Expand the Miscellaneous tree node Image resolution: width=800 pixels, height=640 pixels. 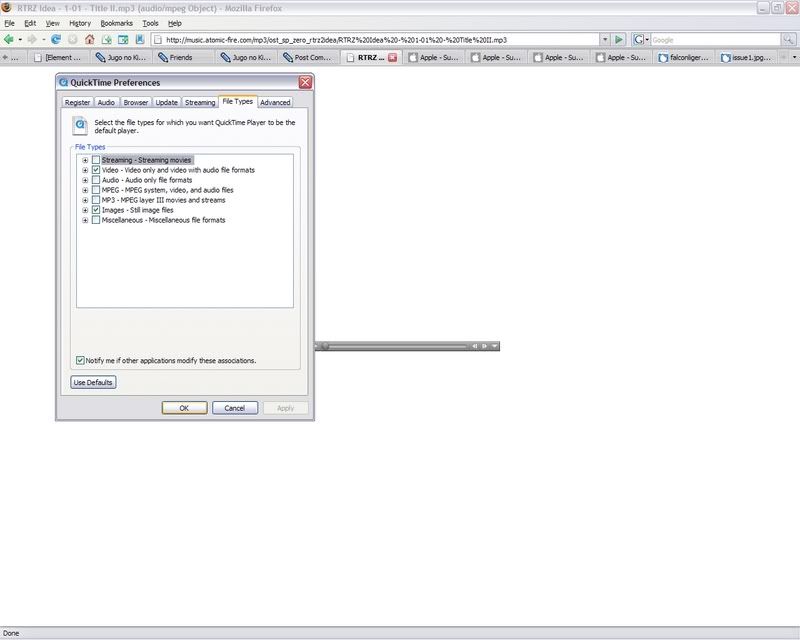click(85, 220)
